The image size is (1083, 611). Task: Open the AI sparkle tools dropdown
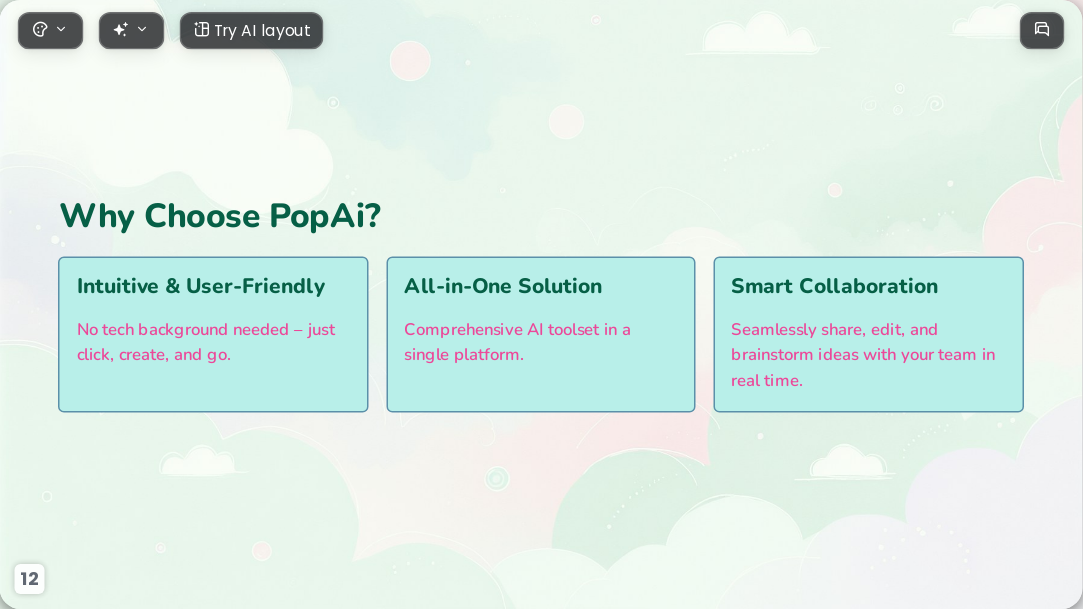[x=131, y=30]
